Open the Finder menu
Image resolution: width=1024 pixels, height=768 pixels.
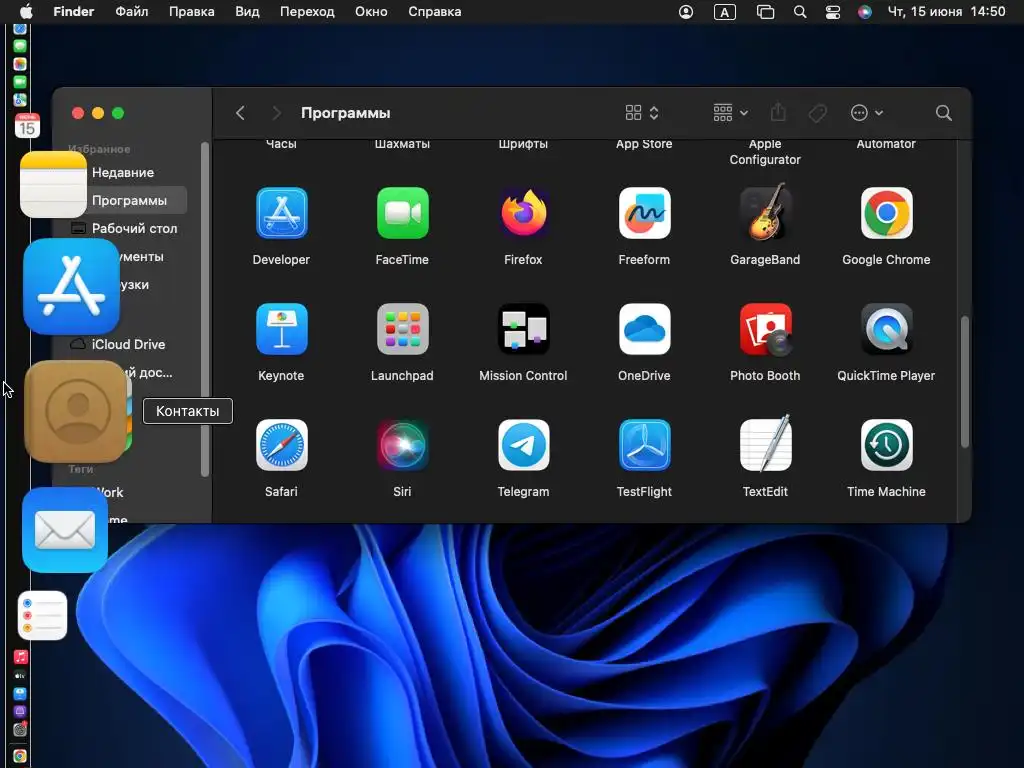click(x=73, y=12)
